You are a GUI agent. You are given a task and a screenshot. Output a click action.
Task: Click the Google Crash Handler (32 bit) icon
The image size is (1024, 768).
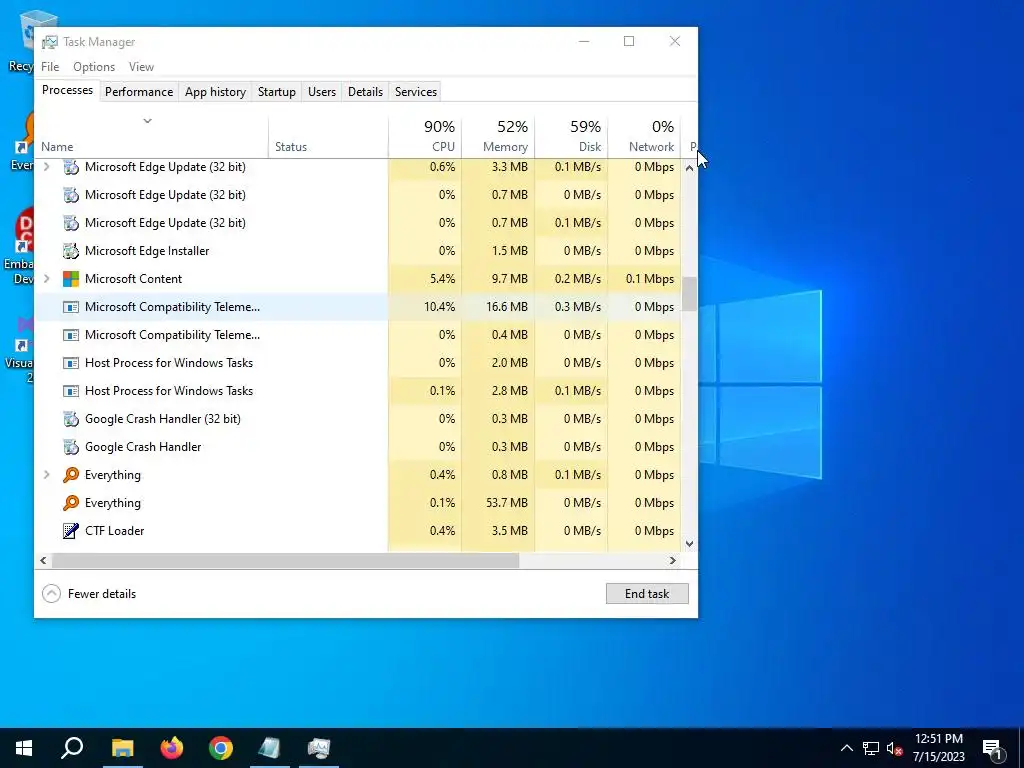click(71, 419)
